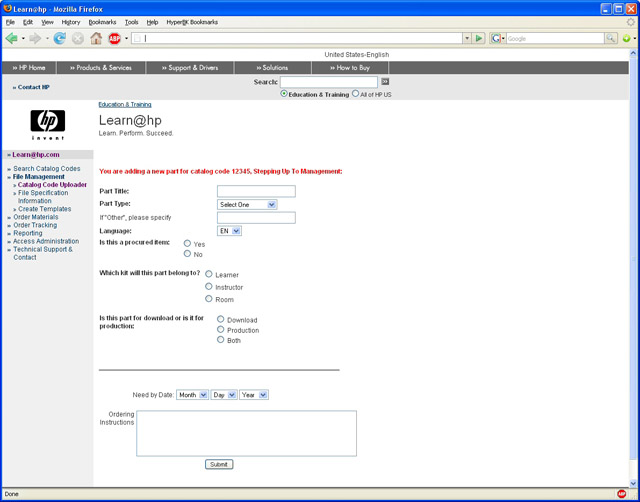Open the Day dropdown
Image resolution: width=640 pixels, height=502 pixels.
coord(224,395)
